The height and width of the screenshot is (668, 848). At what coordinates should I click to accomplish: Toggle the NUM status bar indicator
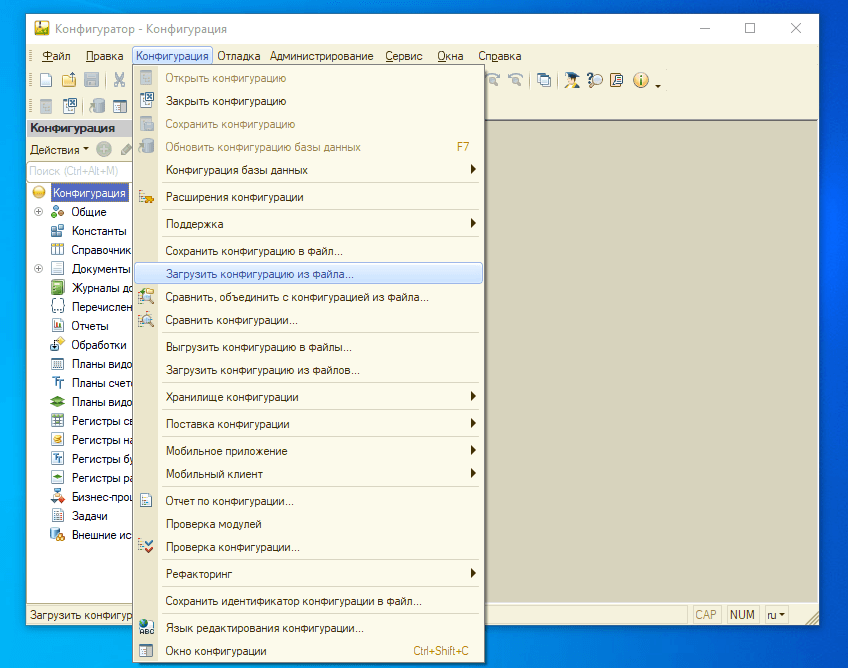742,615
